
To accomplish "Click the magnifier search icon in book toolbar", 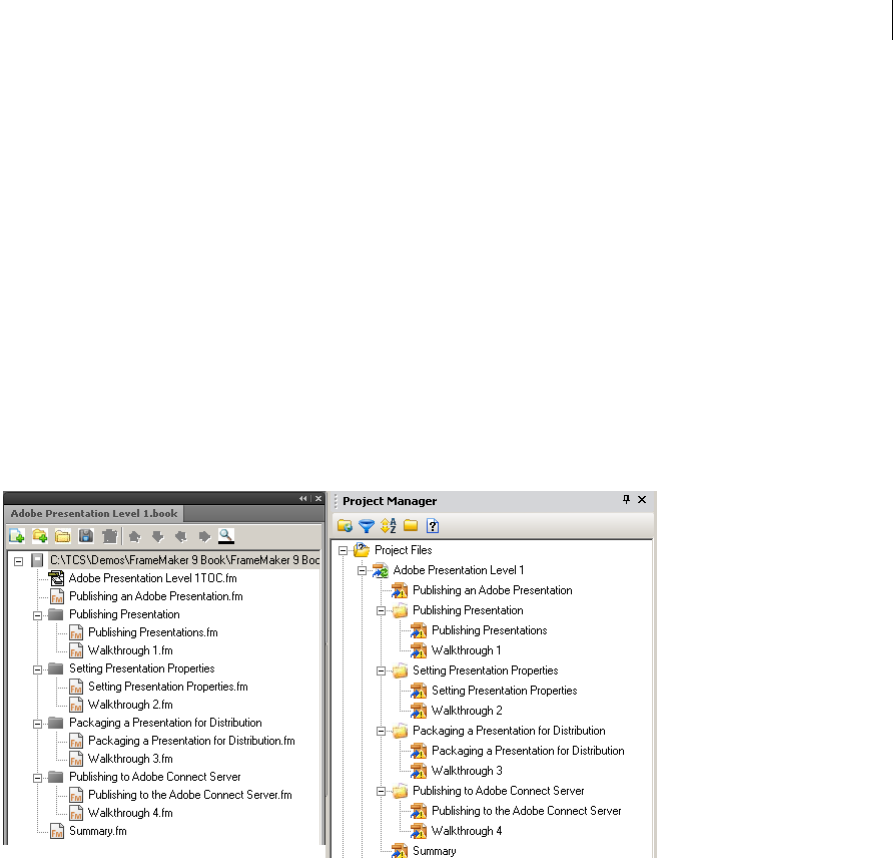I will pos(226,536).
